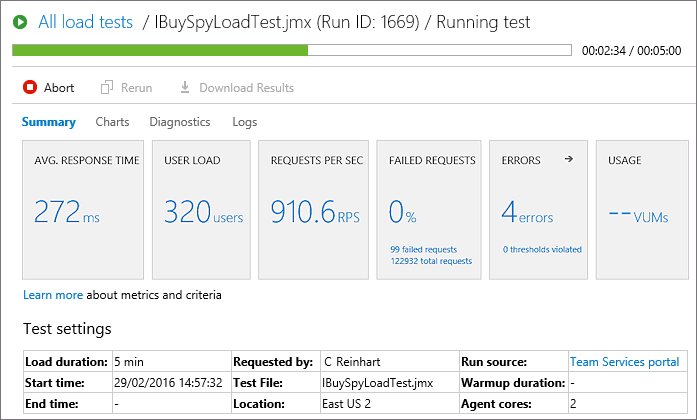Select the User Load 320 users value

204,212
